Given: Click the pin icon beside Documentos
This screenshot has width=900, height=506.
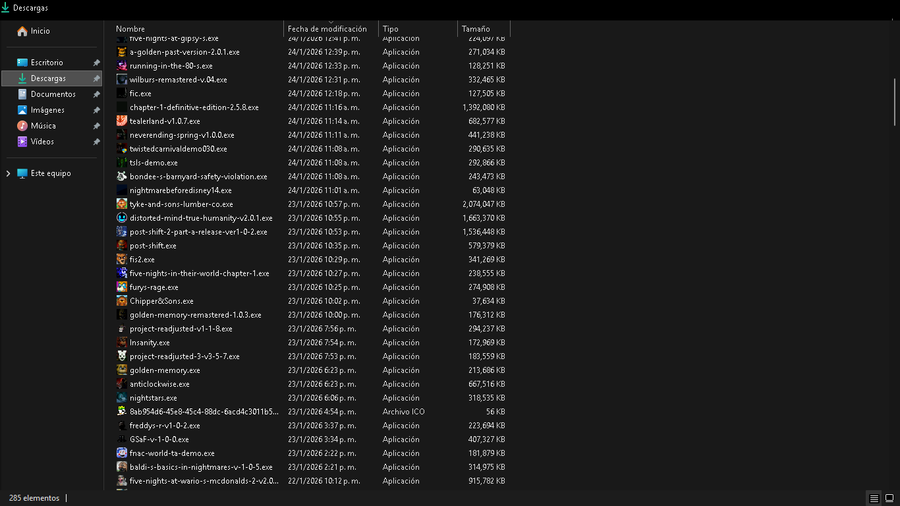Looking at the screenshot, I should tap(96, 94).
